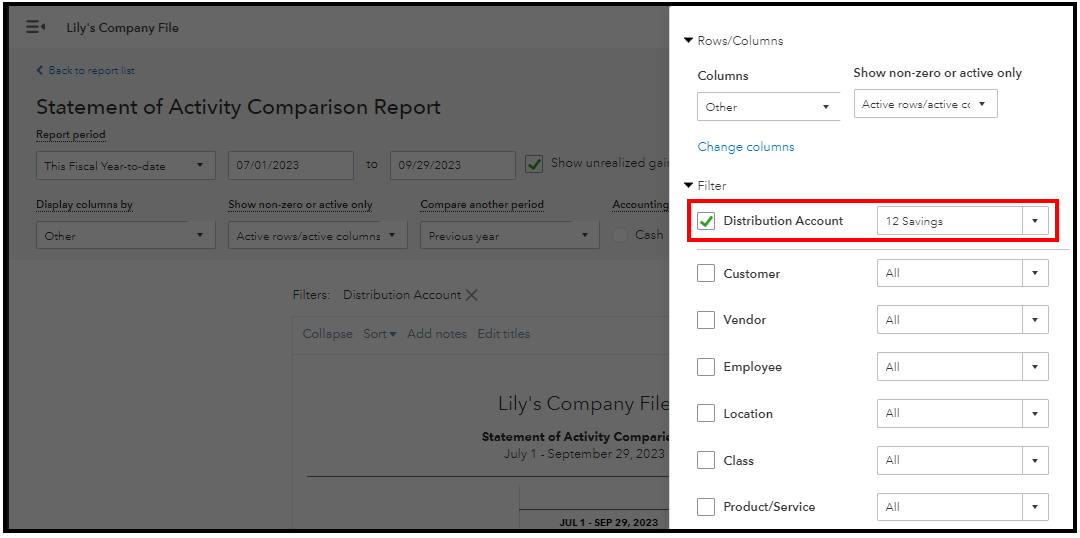Click Add notes in report toolbar
1080x538 pixels.
pos(437,334)
